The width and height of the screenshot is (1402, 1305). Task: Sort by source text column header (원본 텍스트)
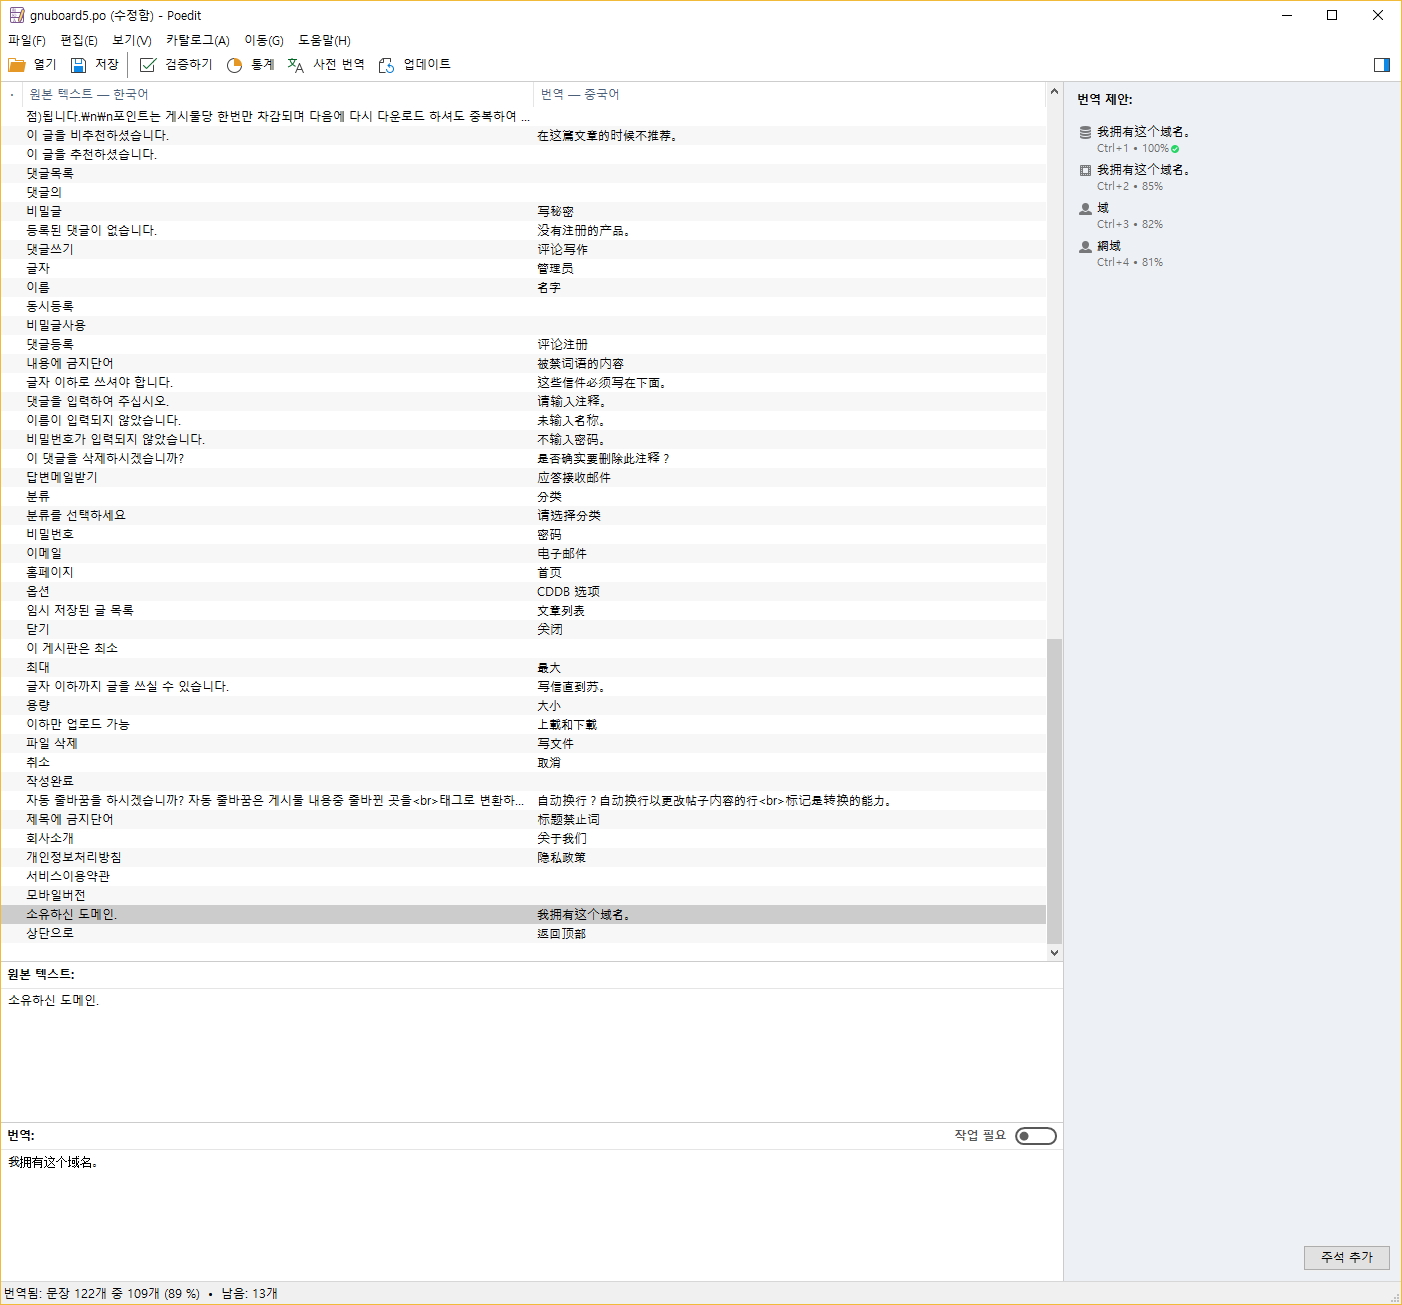tap(89, 94)
